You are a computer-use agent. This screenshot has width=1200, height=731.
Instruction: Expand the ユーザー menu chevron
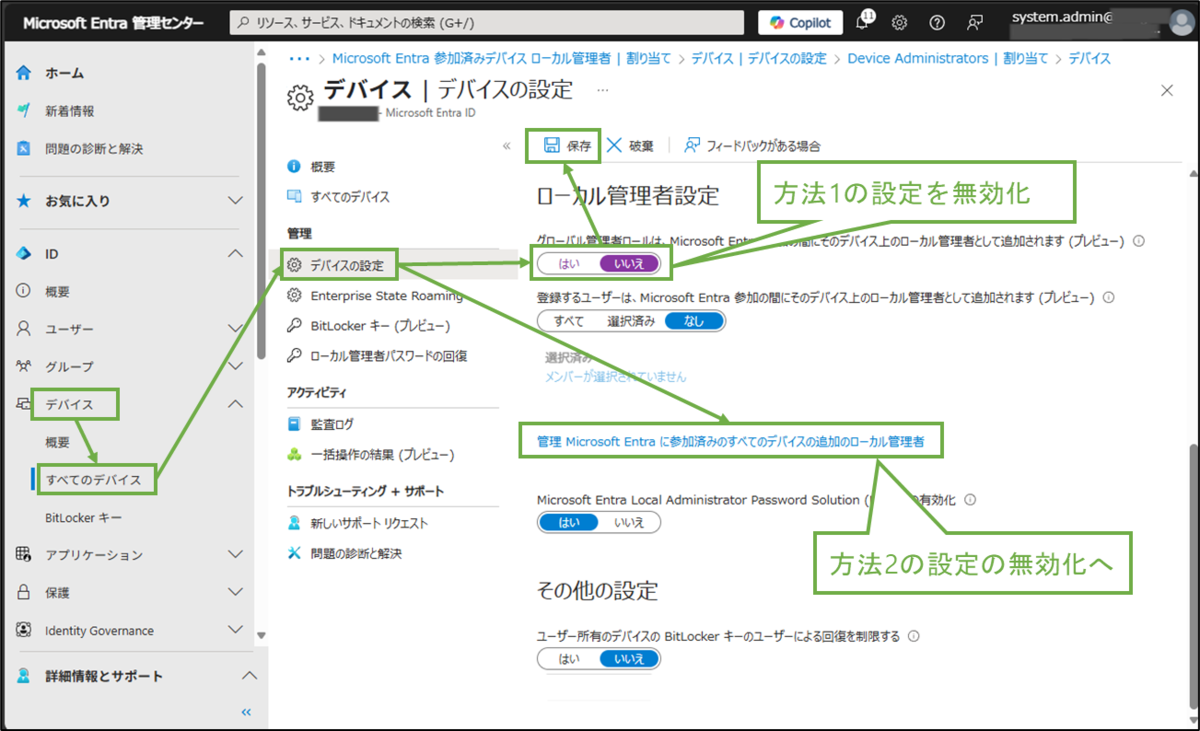(236, 329)
